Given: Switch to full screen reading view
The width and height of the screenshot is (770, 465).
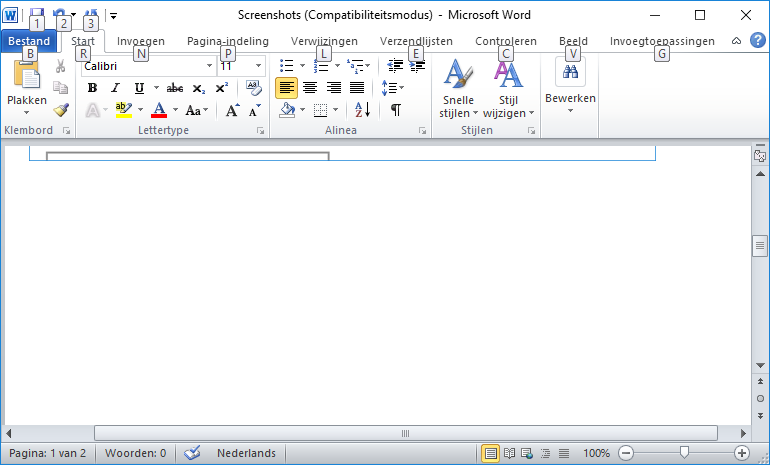Looking at the screenshot, I should coord(509,453).
